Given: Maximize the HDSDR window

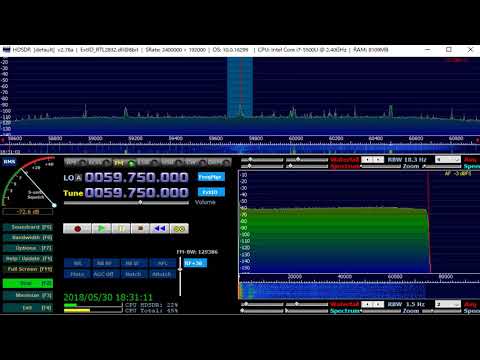Looking at the screenshot, I should [x=449, y=50].
